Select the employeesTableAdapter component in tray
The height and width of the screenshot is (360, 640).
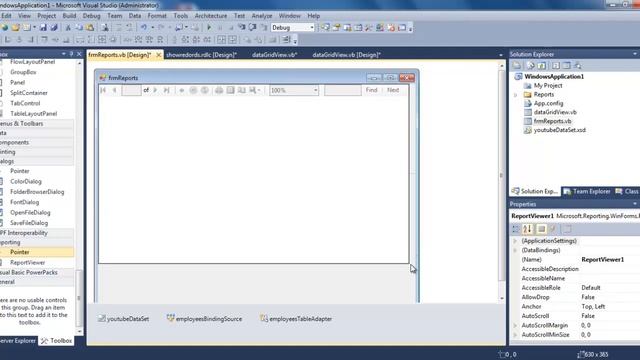[x=296, y=319]
